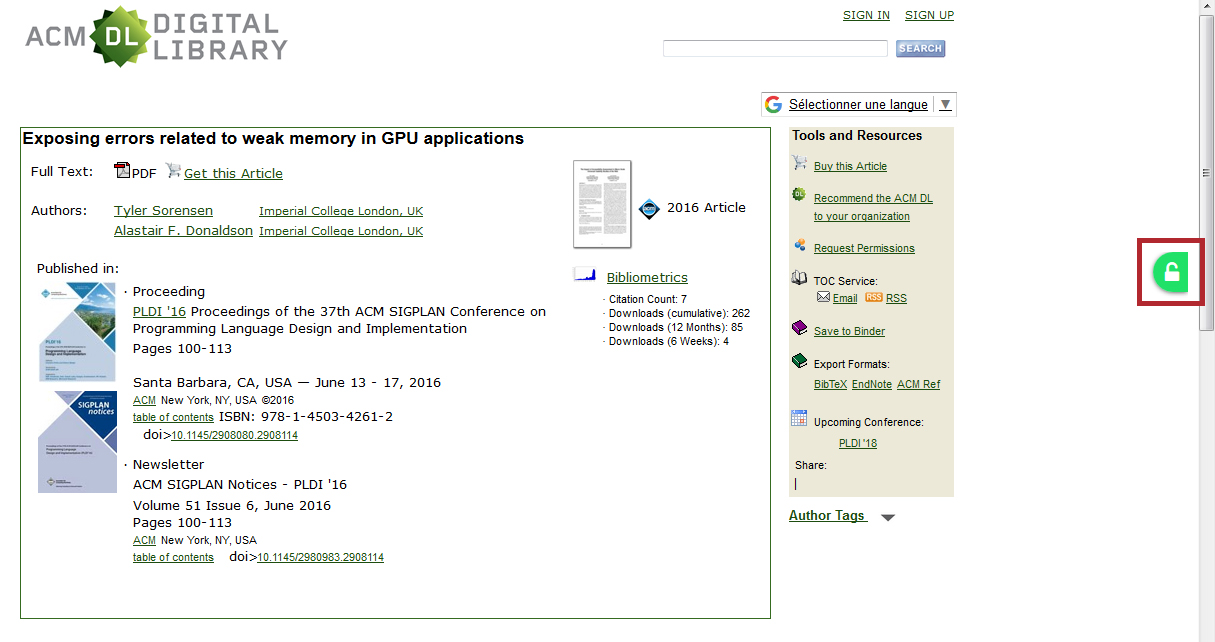The image size is (1215, 642).
Task: Export citation in BibTeX format
Action: [x=831, y=384]
